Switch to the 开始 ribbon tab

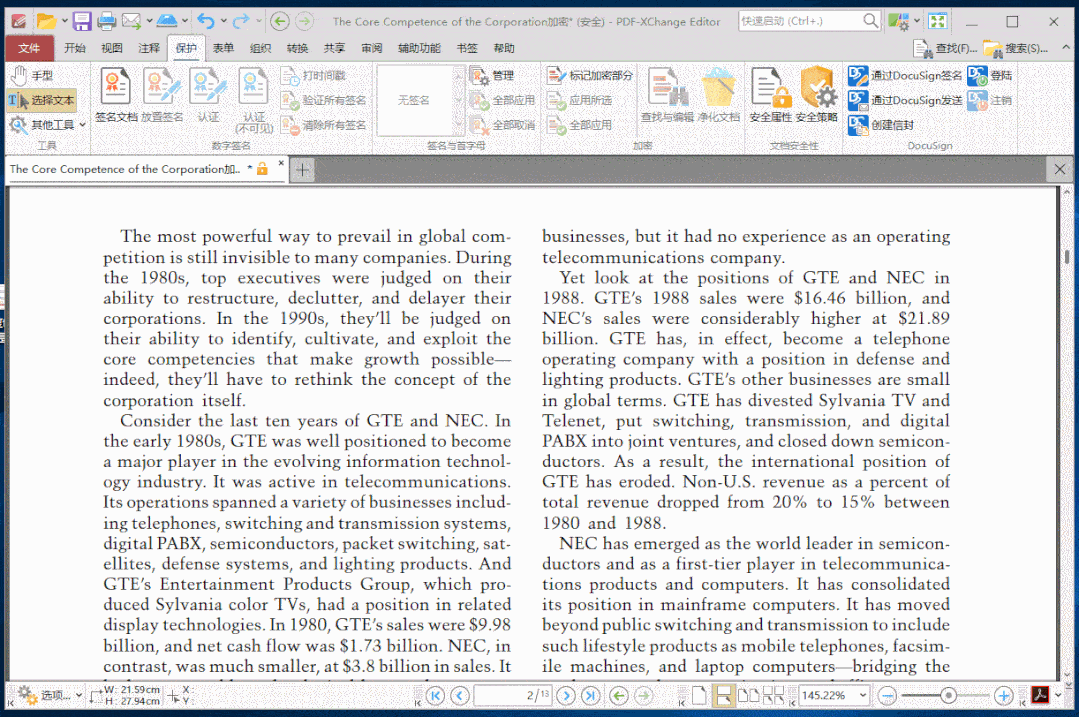77,47
